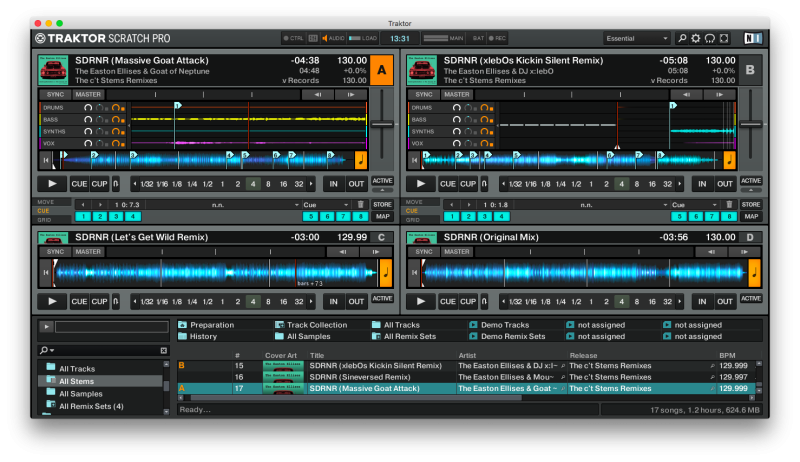Screen dimensions: 800x462
Task: Toggle Flux mode icon on Deck A
Action: point(116,184)
